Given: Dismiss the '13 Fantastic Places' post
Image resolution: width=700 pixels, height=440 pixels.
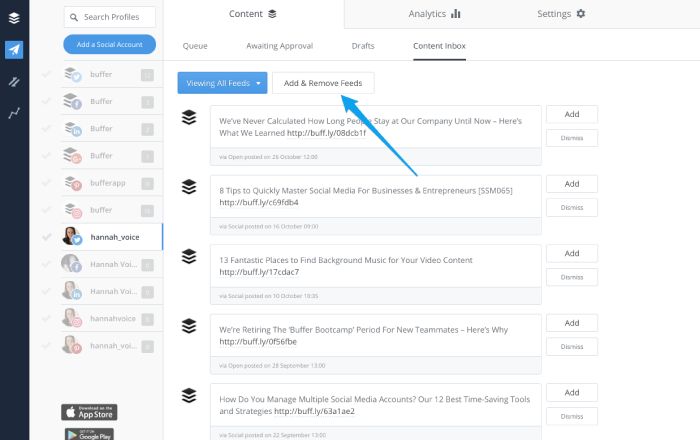Looking at the screenshot, I should (572, 277).
